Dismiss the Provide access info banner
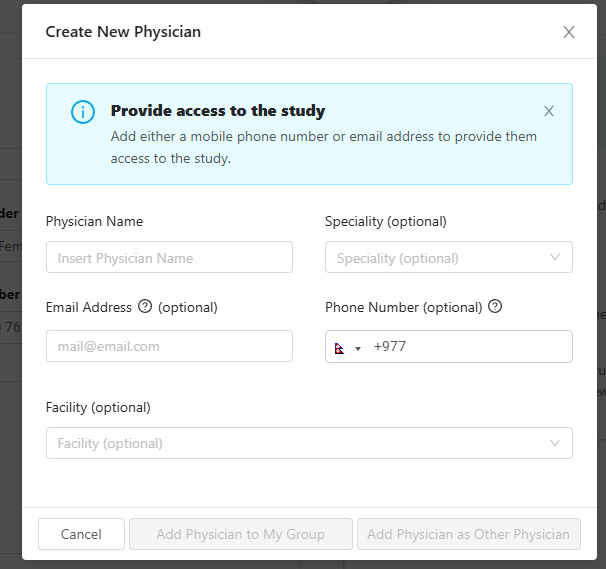Screen dimensions: 606x569 click(x=548, y=111)
